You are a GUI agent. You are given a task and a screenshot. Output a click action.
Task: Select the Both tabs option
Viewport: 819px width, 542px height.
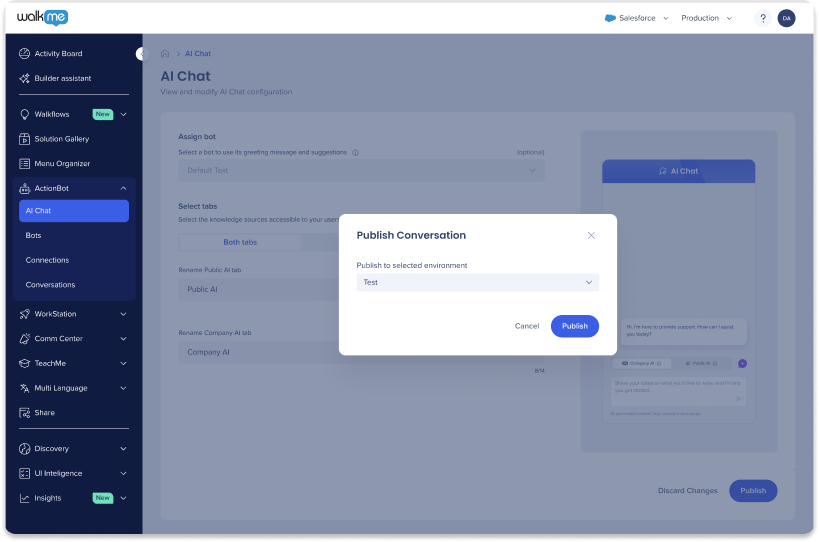240,242
